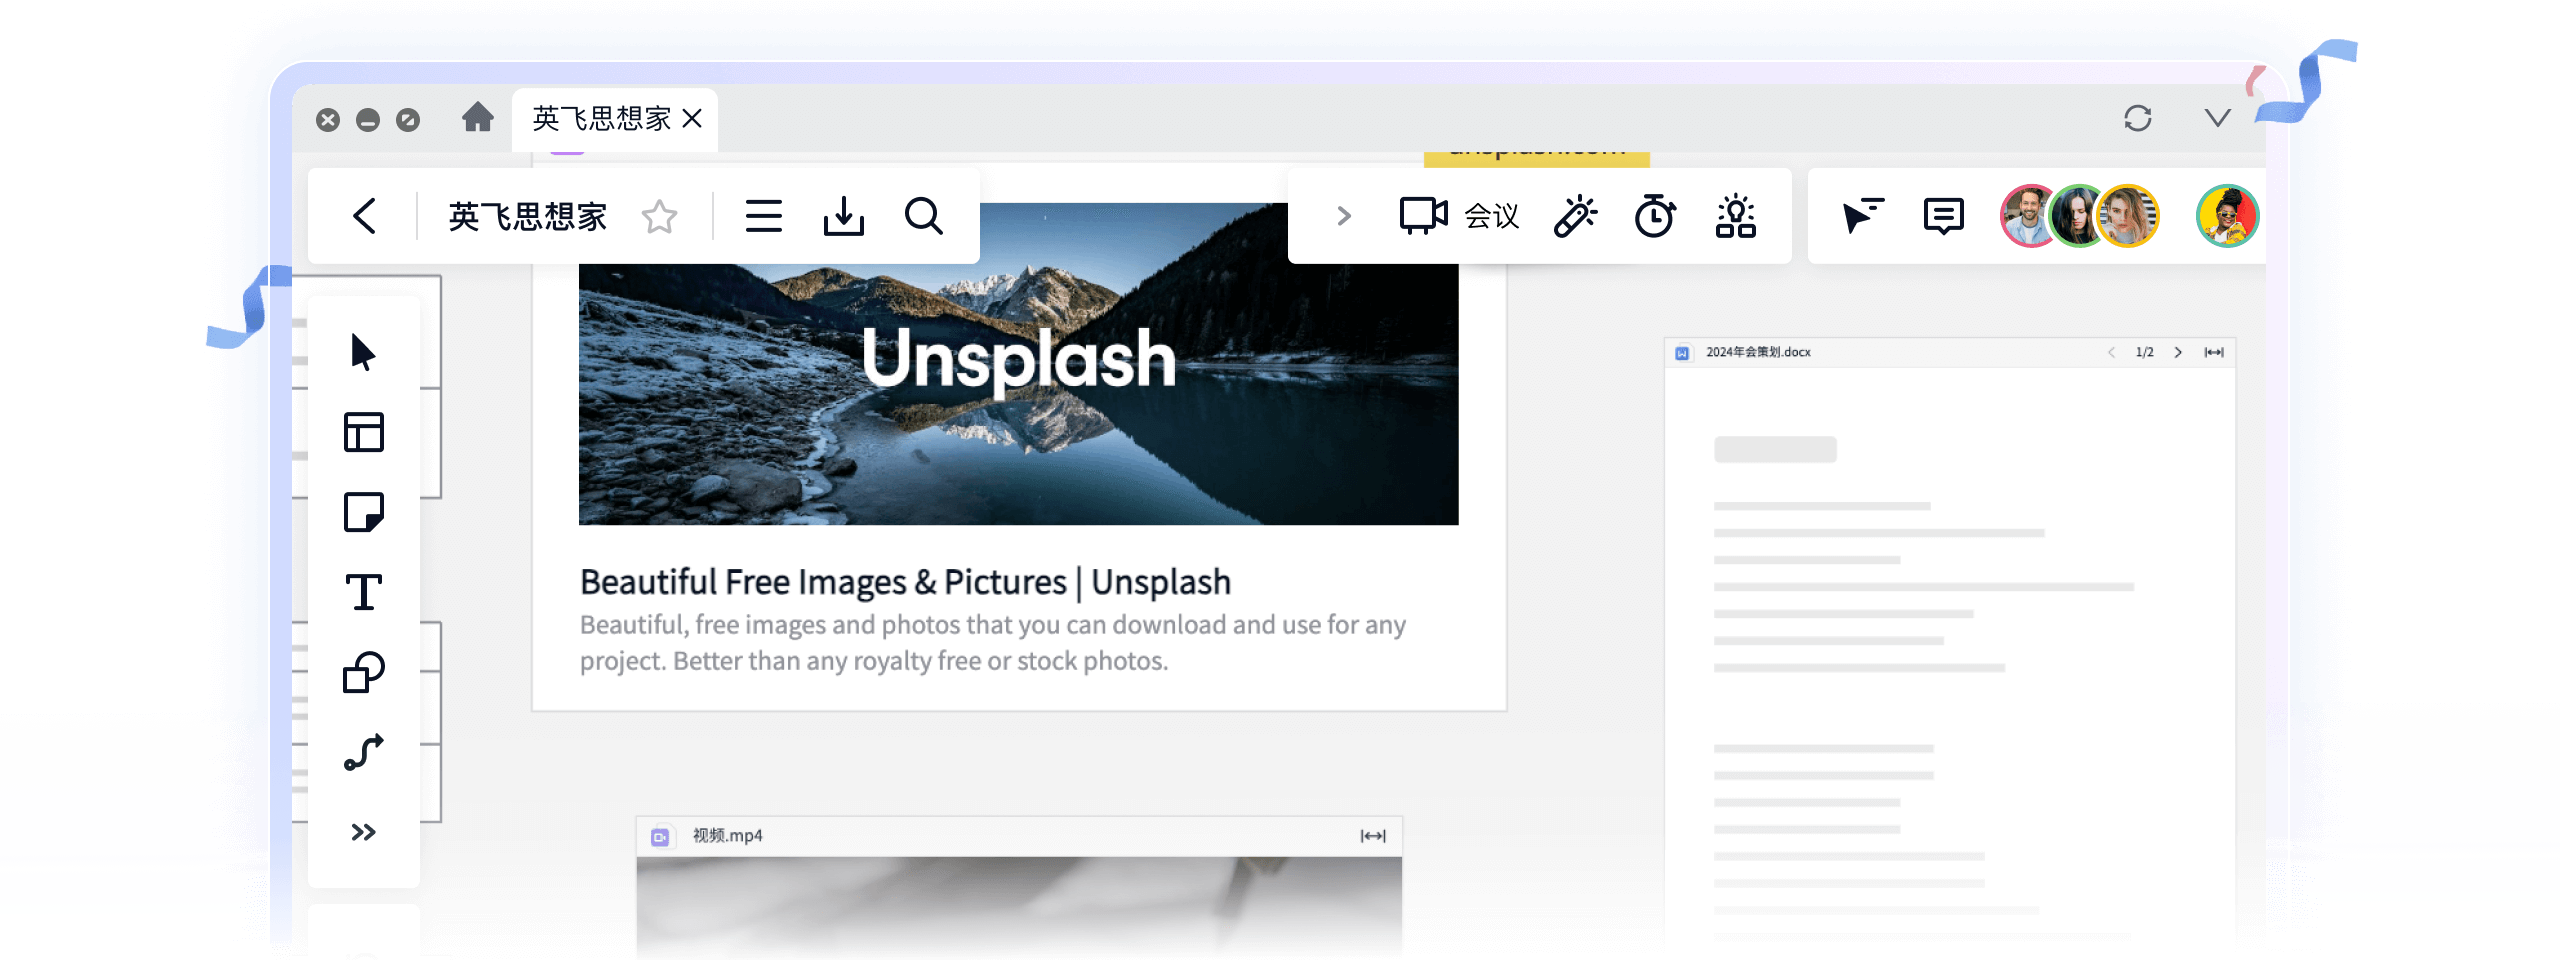Go to next page of docx preview
This screenshot has width=2560, height=960.
click(2178, 352)
